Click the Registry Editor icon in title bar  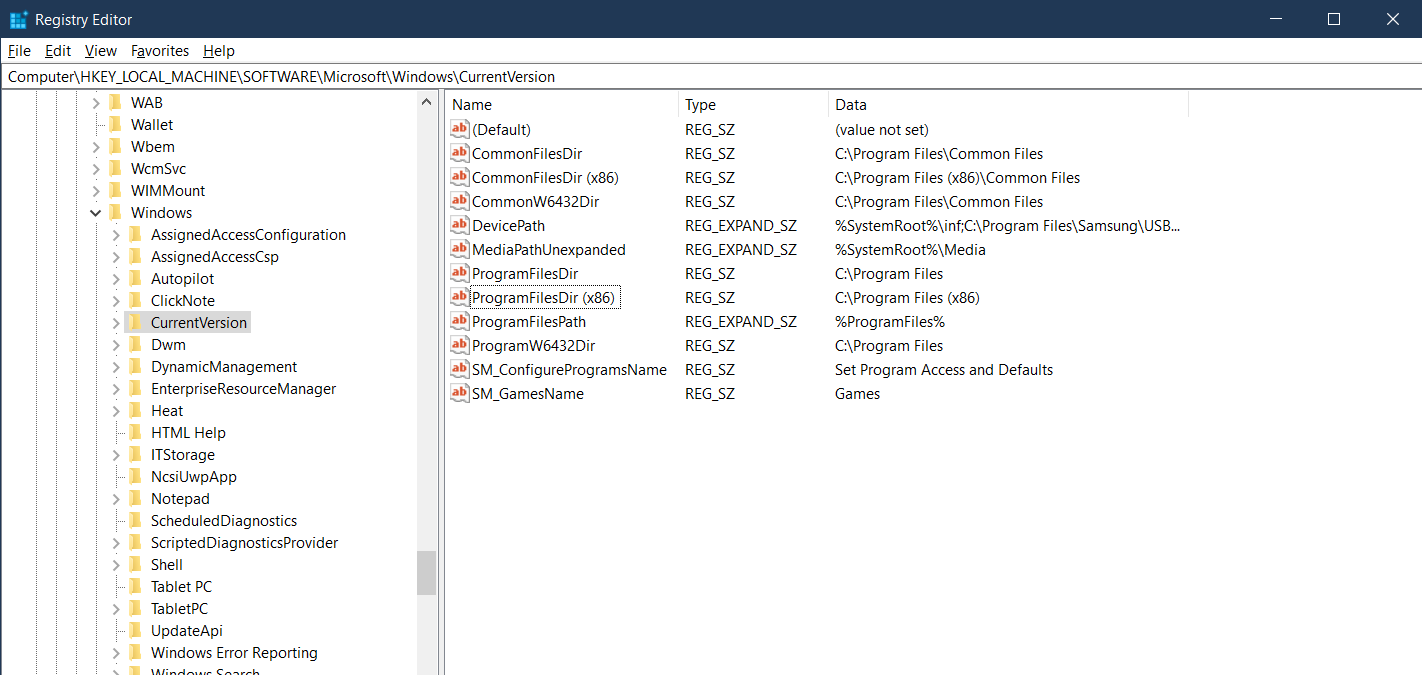click(x=16, y=19)
